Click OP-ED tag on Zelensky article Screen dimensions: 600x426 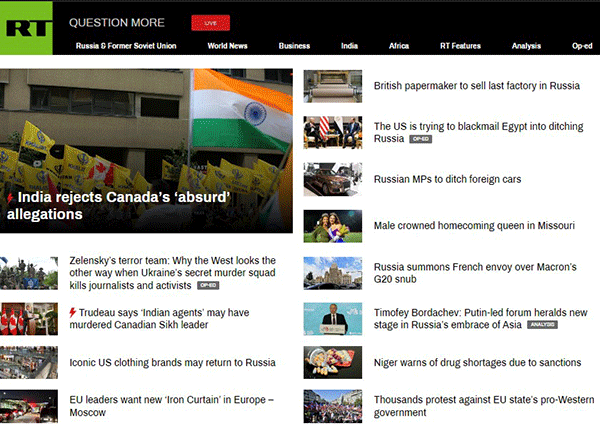(208, 286)
